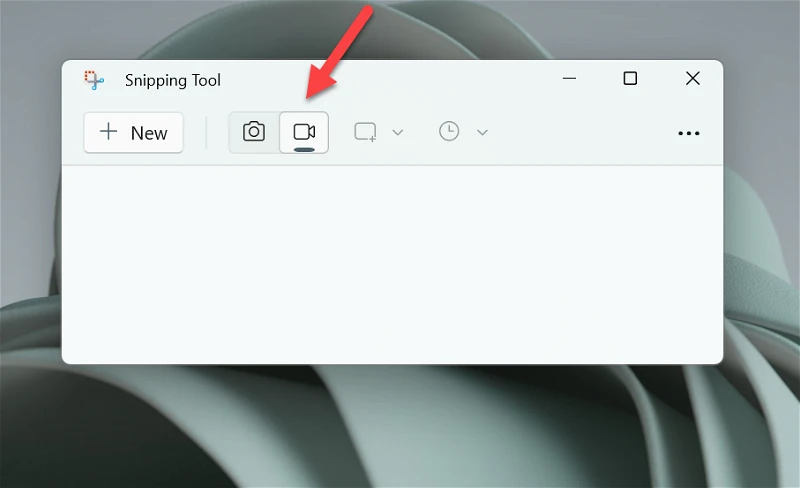This screenshot has height=488, width=800.
Task: Click the empty capture canvas area
Action: pos(392,264)
